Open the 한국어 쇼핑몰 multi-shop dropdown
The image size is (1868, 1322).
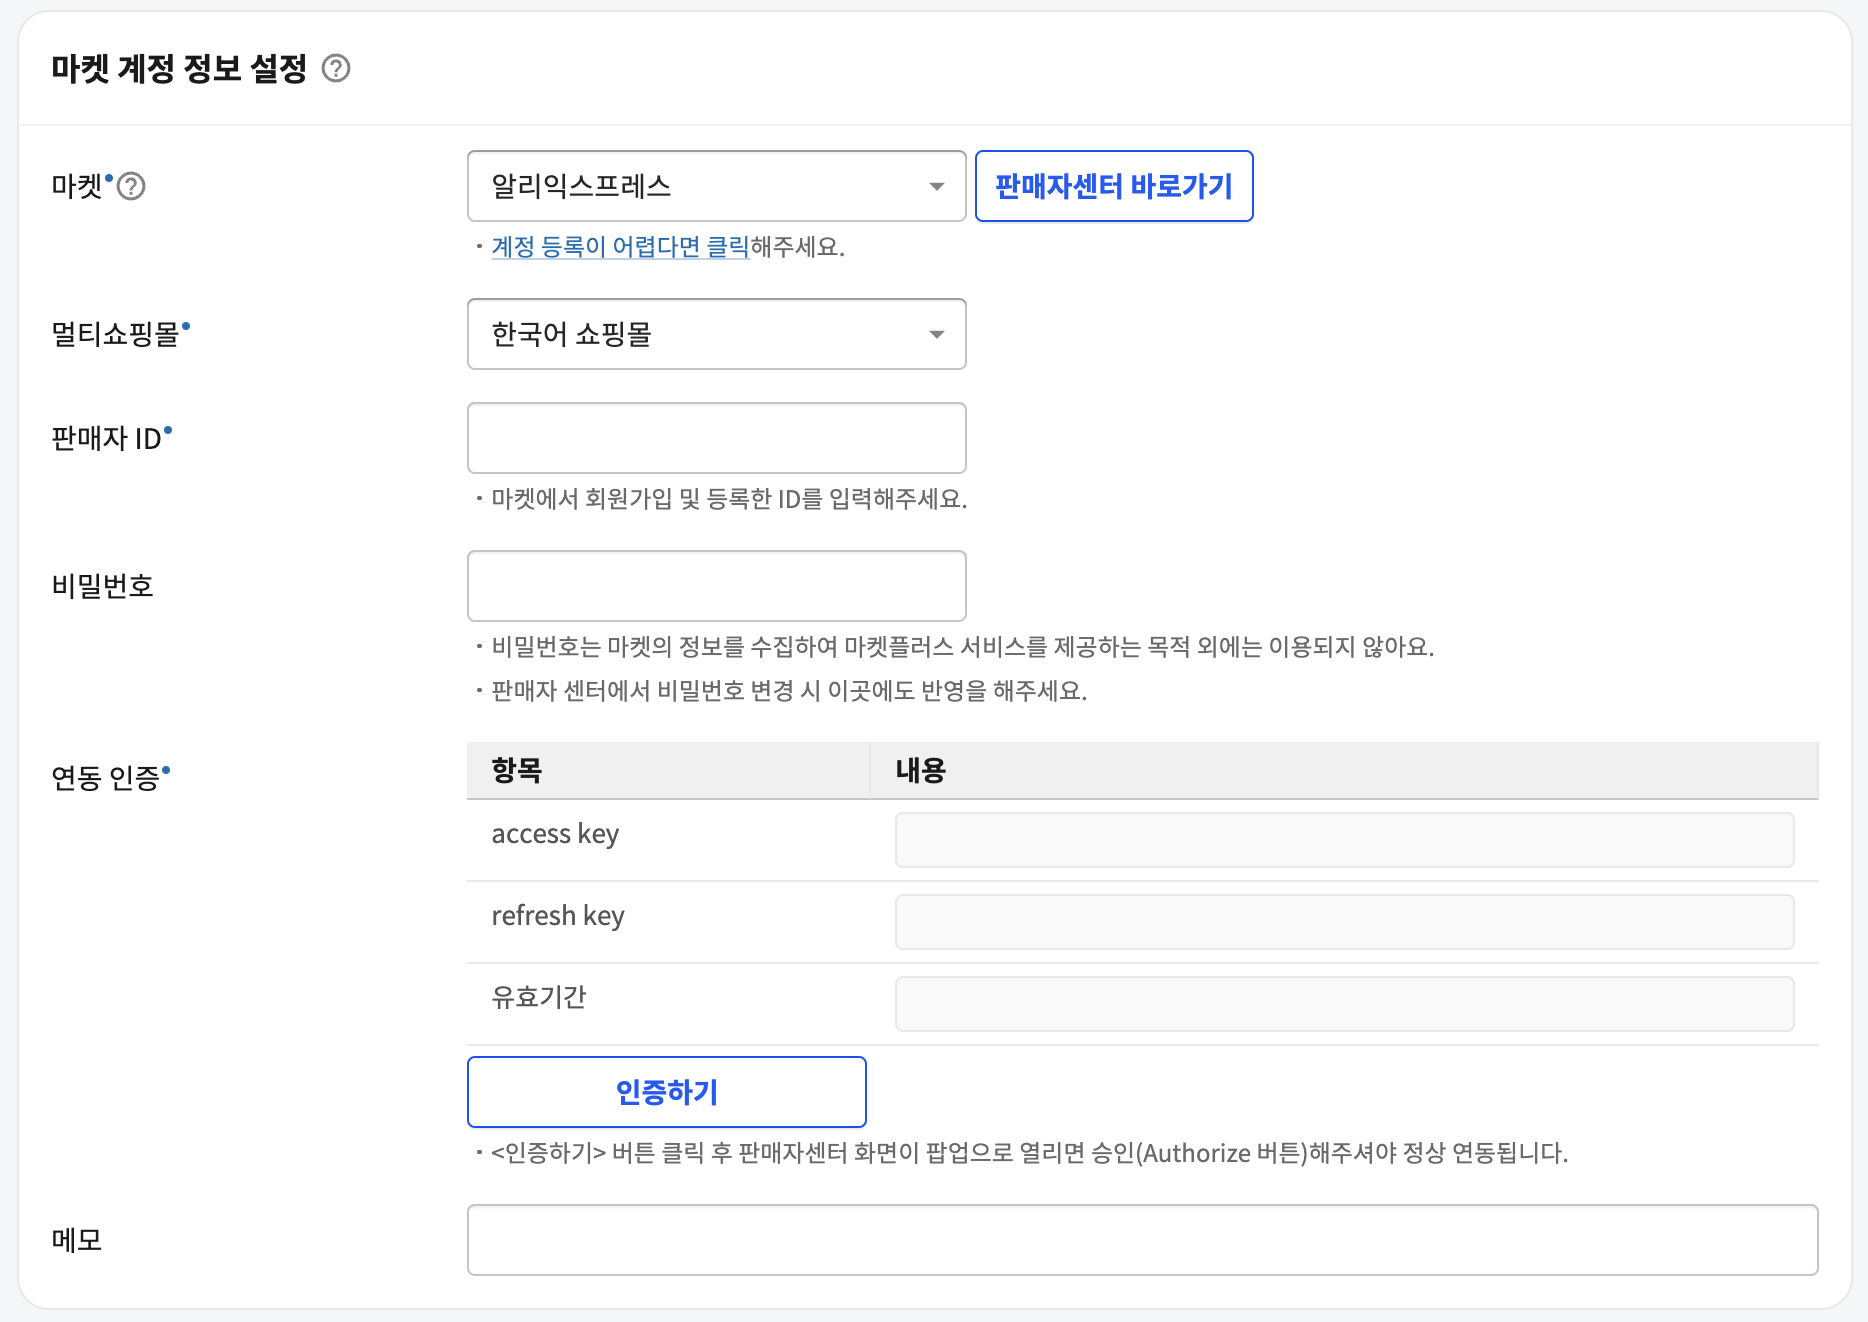[716, 334]
